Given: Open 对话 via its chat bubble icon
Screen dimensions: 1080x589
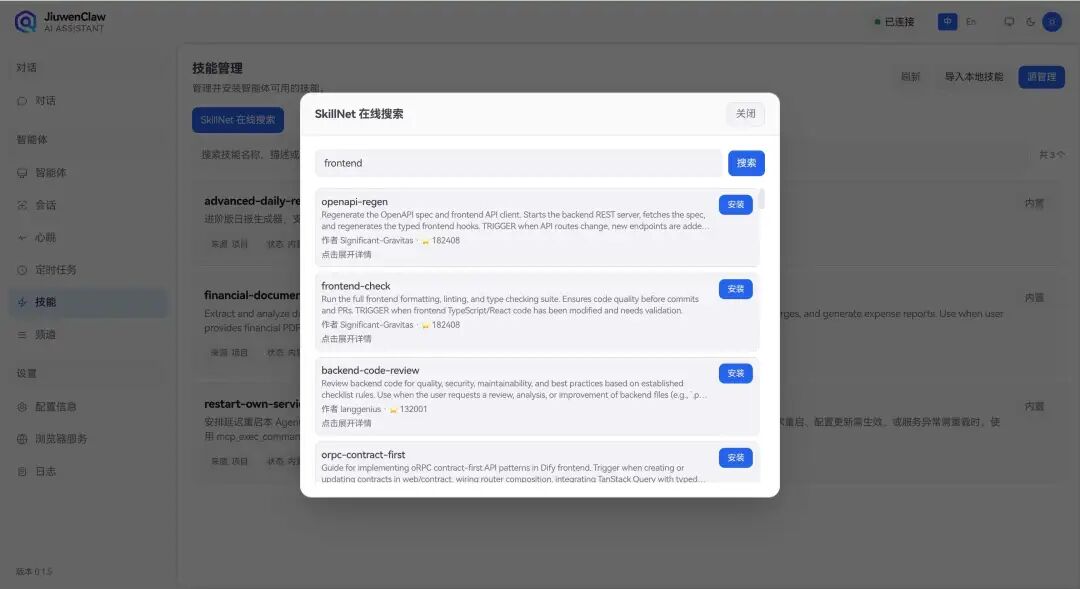Looking at the screenshot, I should pyautogui.click(x=22, y=101).
